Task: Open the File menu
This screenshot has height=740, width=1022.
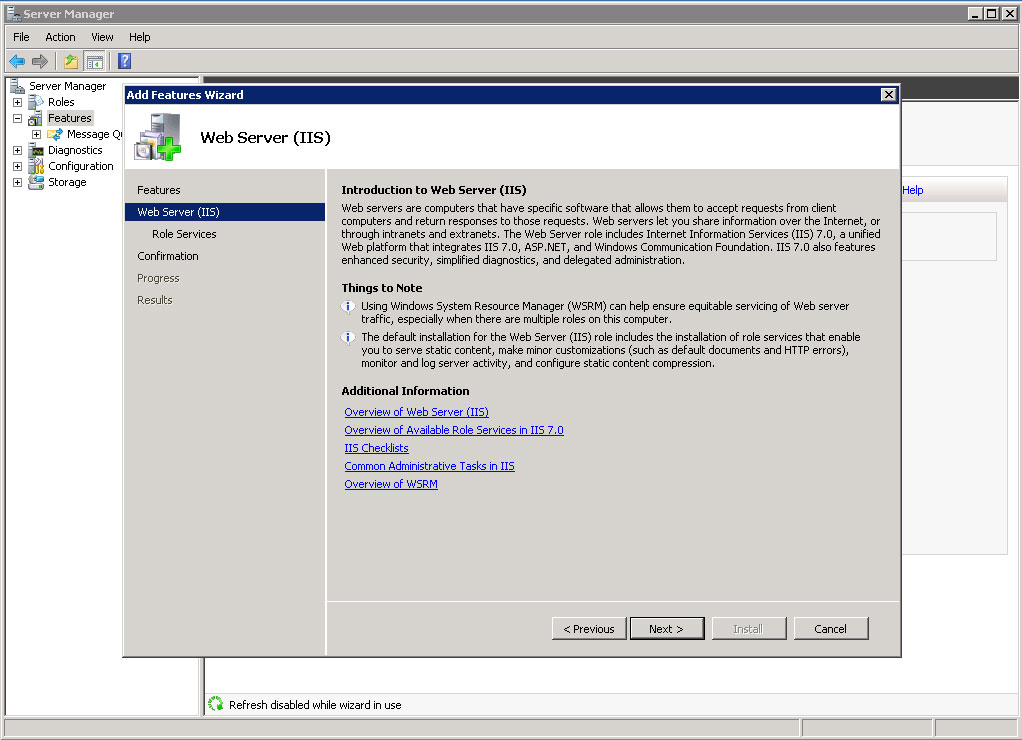Action: (21, 37)
